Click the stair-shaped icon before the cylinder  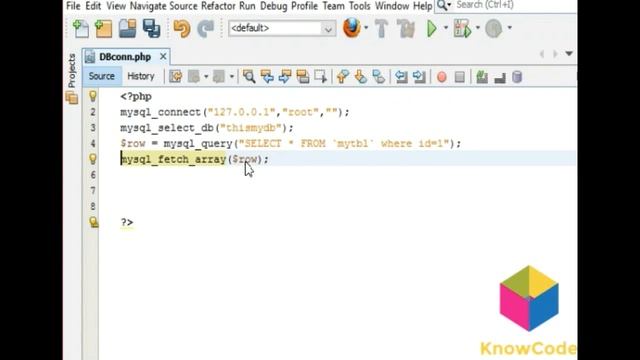coord(500,78)
